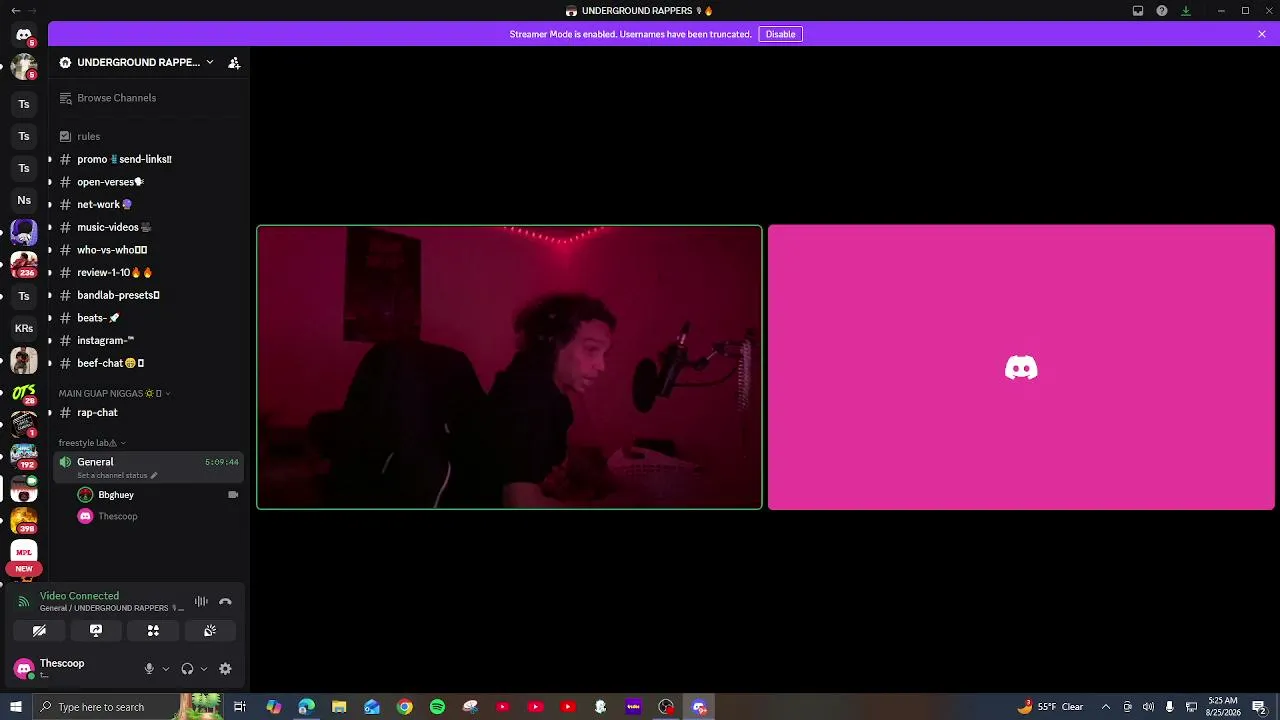Open system tray volume icon

pyautogui.click(x=1148, y=707)
